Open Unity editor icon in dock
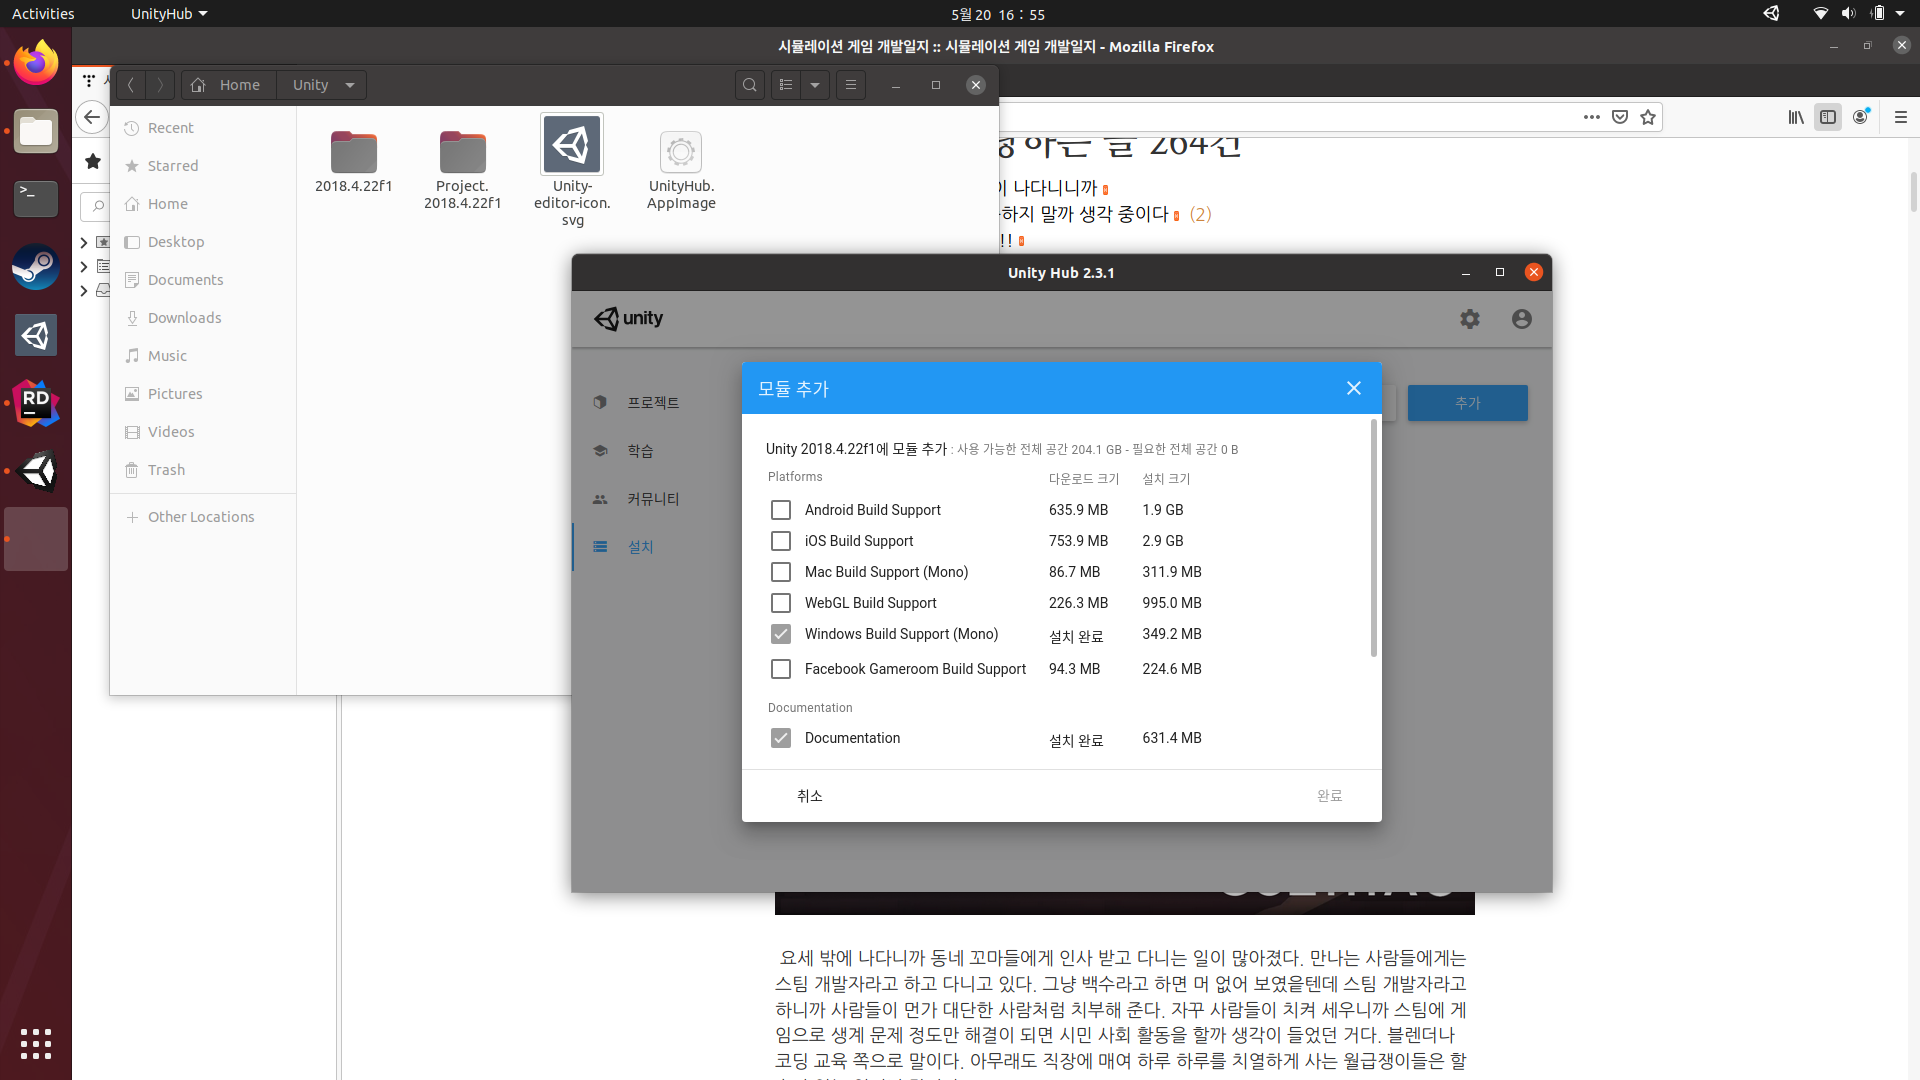This screenshot has height=1080, width=1920. tap(36, 471)
